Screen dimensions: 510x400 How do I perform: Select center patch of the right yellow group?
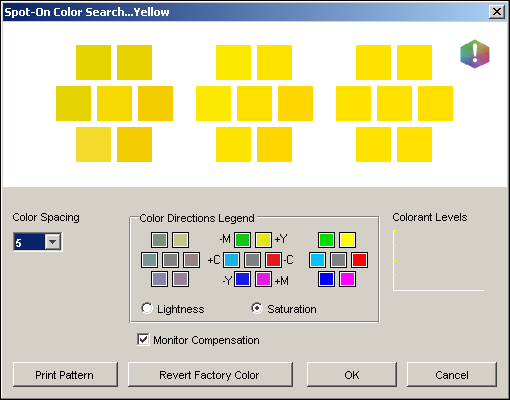(394, 103)
